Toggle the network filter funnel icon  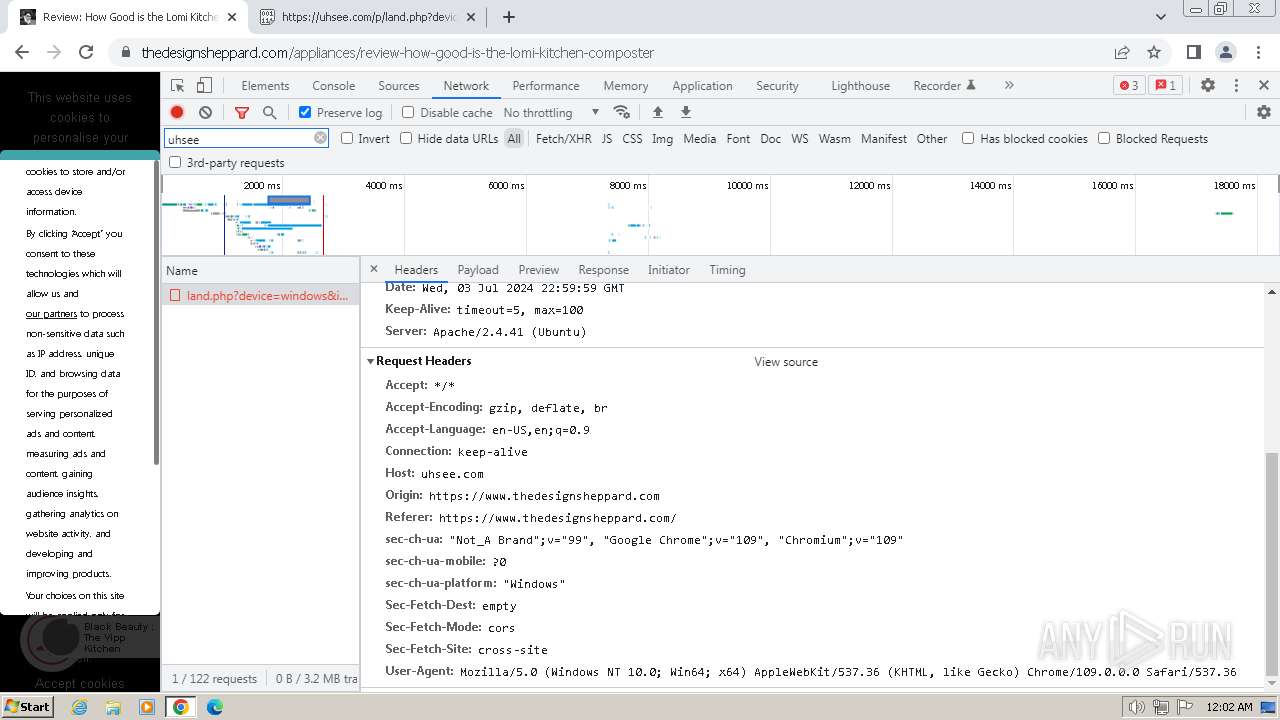coord(241,112)
